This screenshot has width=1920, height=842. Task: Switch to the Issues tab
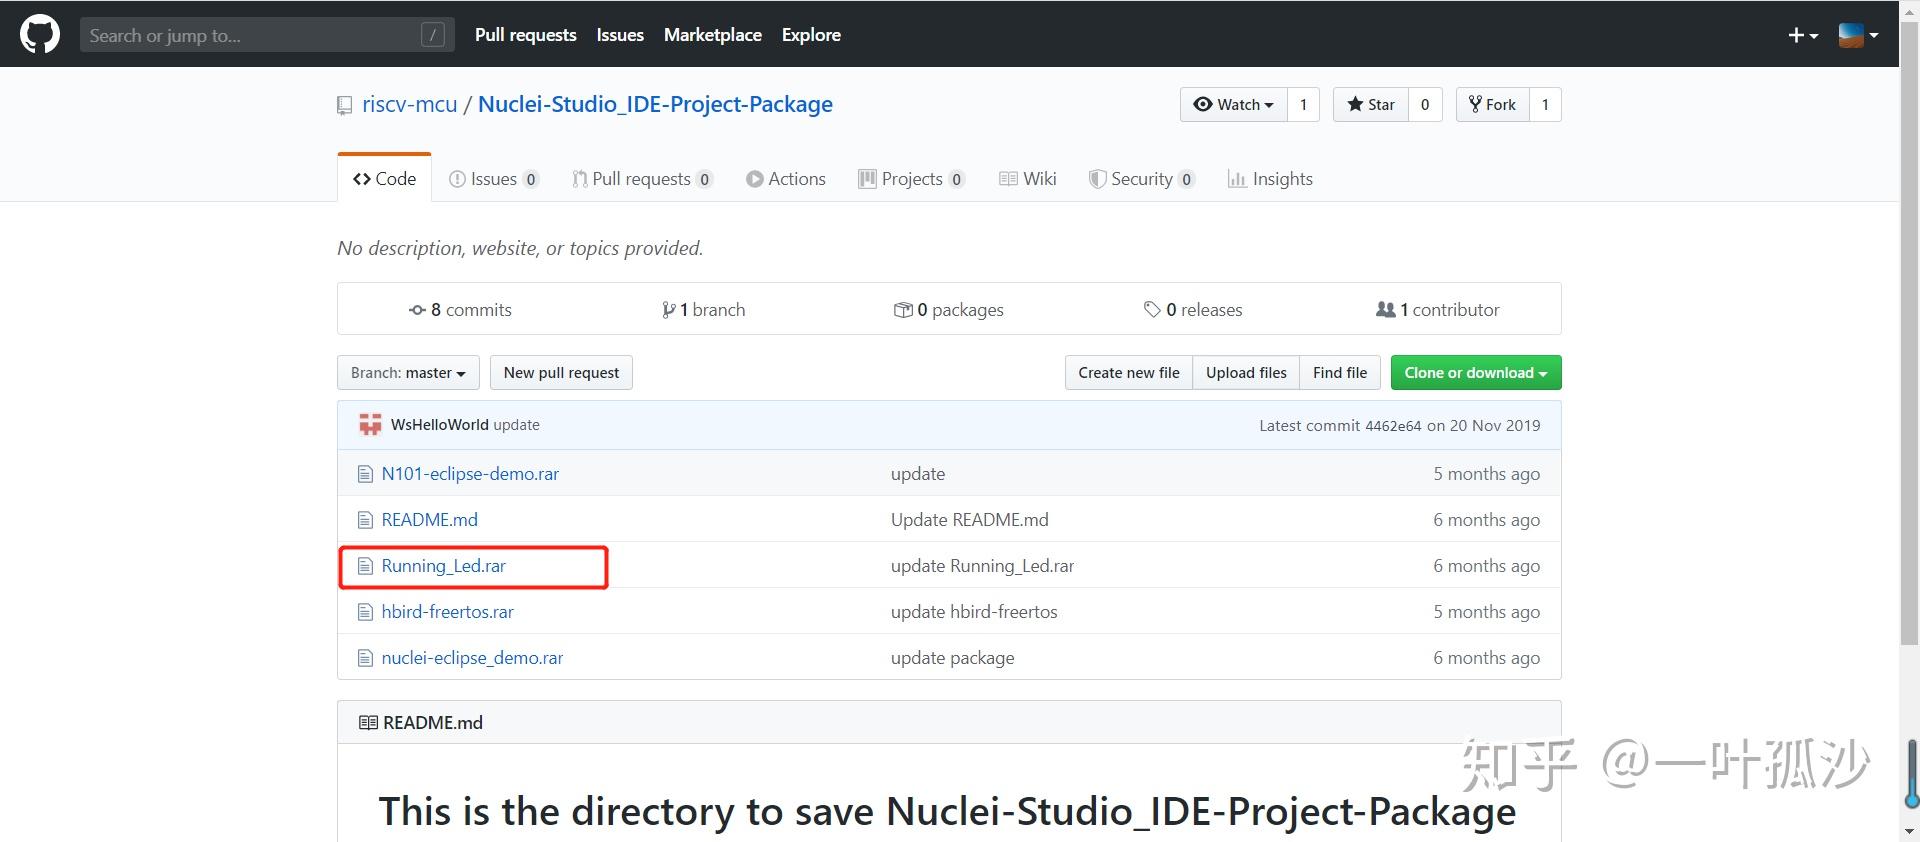coord(493,179)
